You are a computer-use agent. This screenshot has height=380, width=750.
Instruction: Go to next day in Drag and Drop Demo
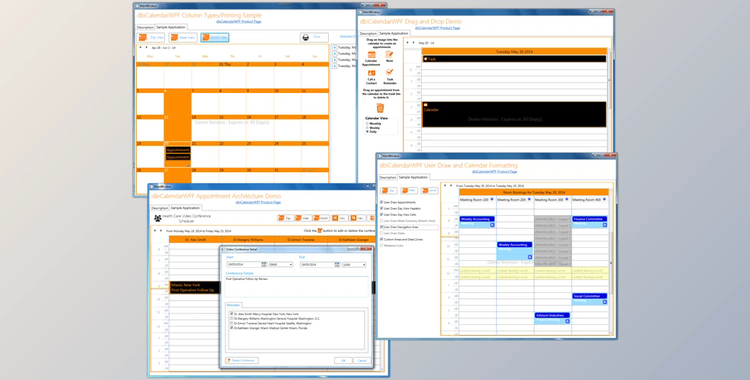[x=413, y=43]
